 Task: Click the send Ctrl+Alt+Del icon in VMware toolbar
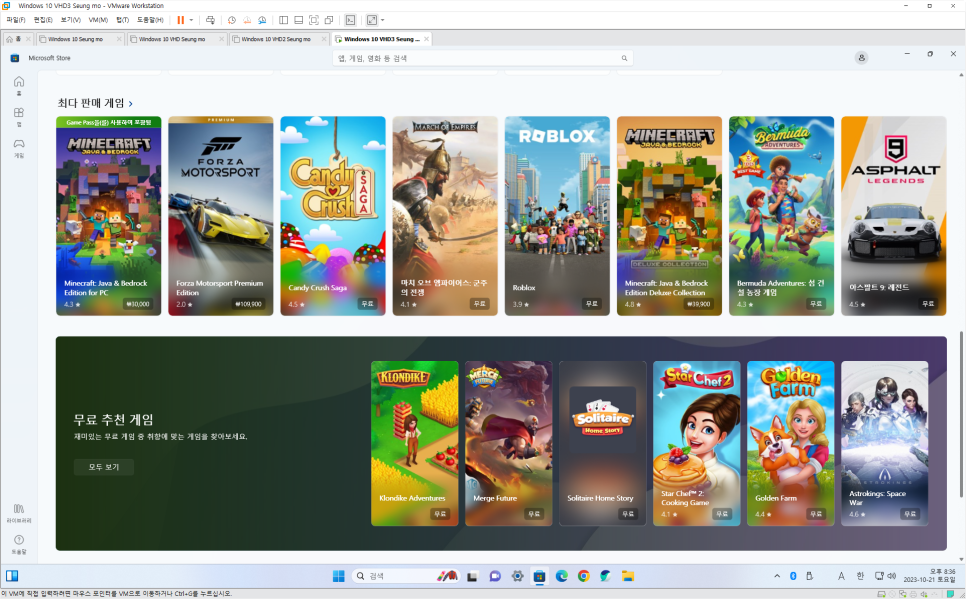point(210,20)
